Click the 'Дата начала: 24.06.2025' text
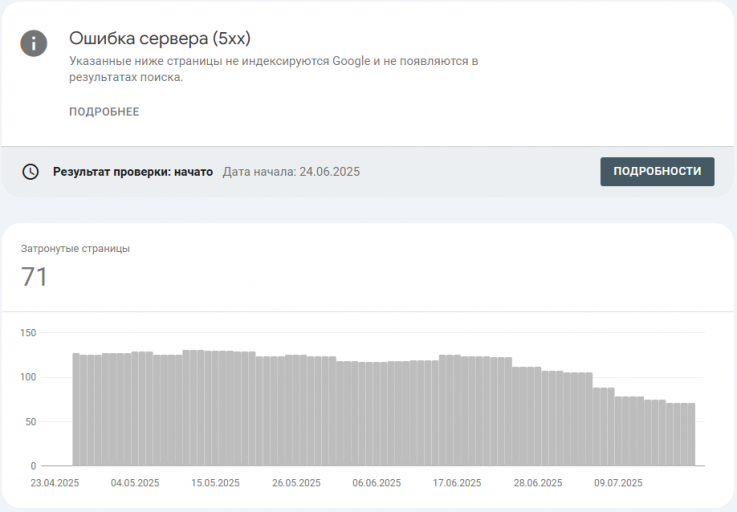 click(291, 172)
